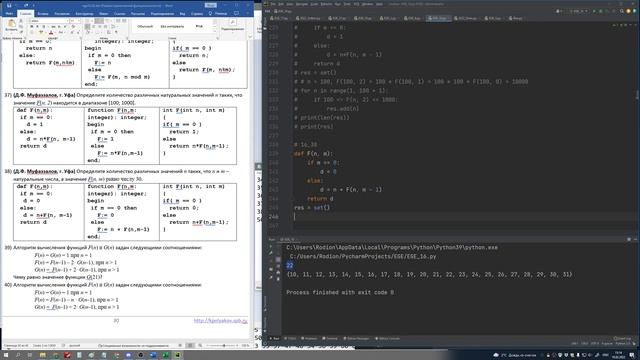Click the Find magnifier in Word ribbon
This screenshot has height=360, width=640.
[233, 22]
